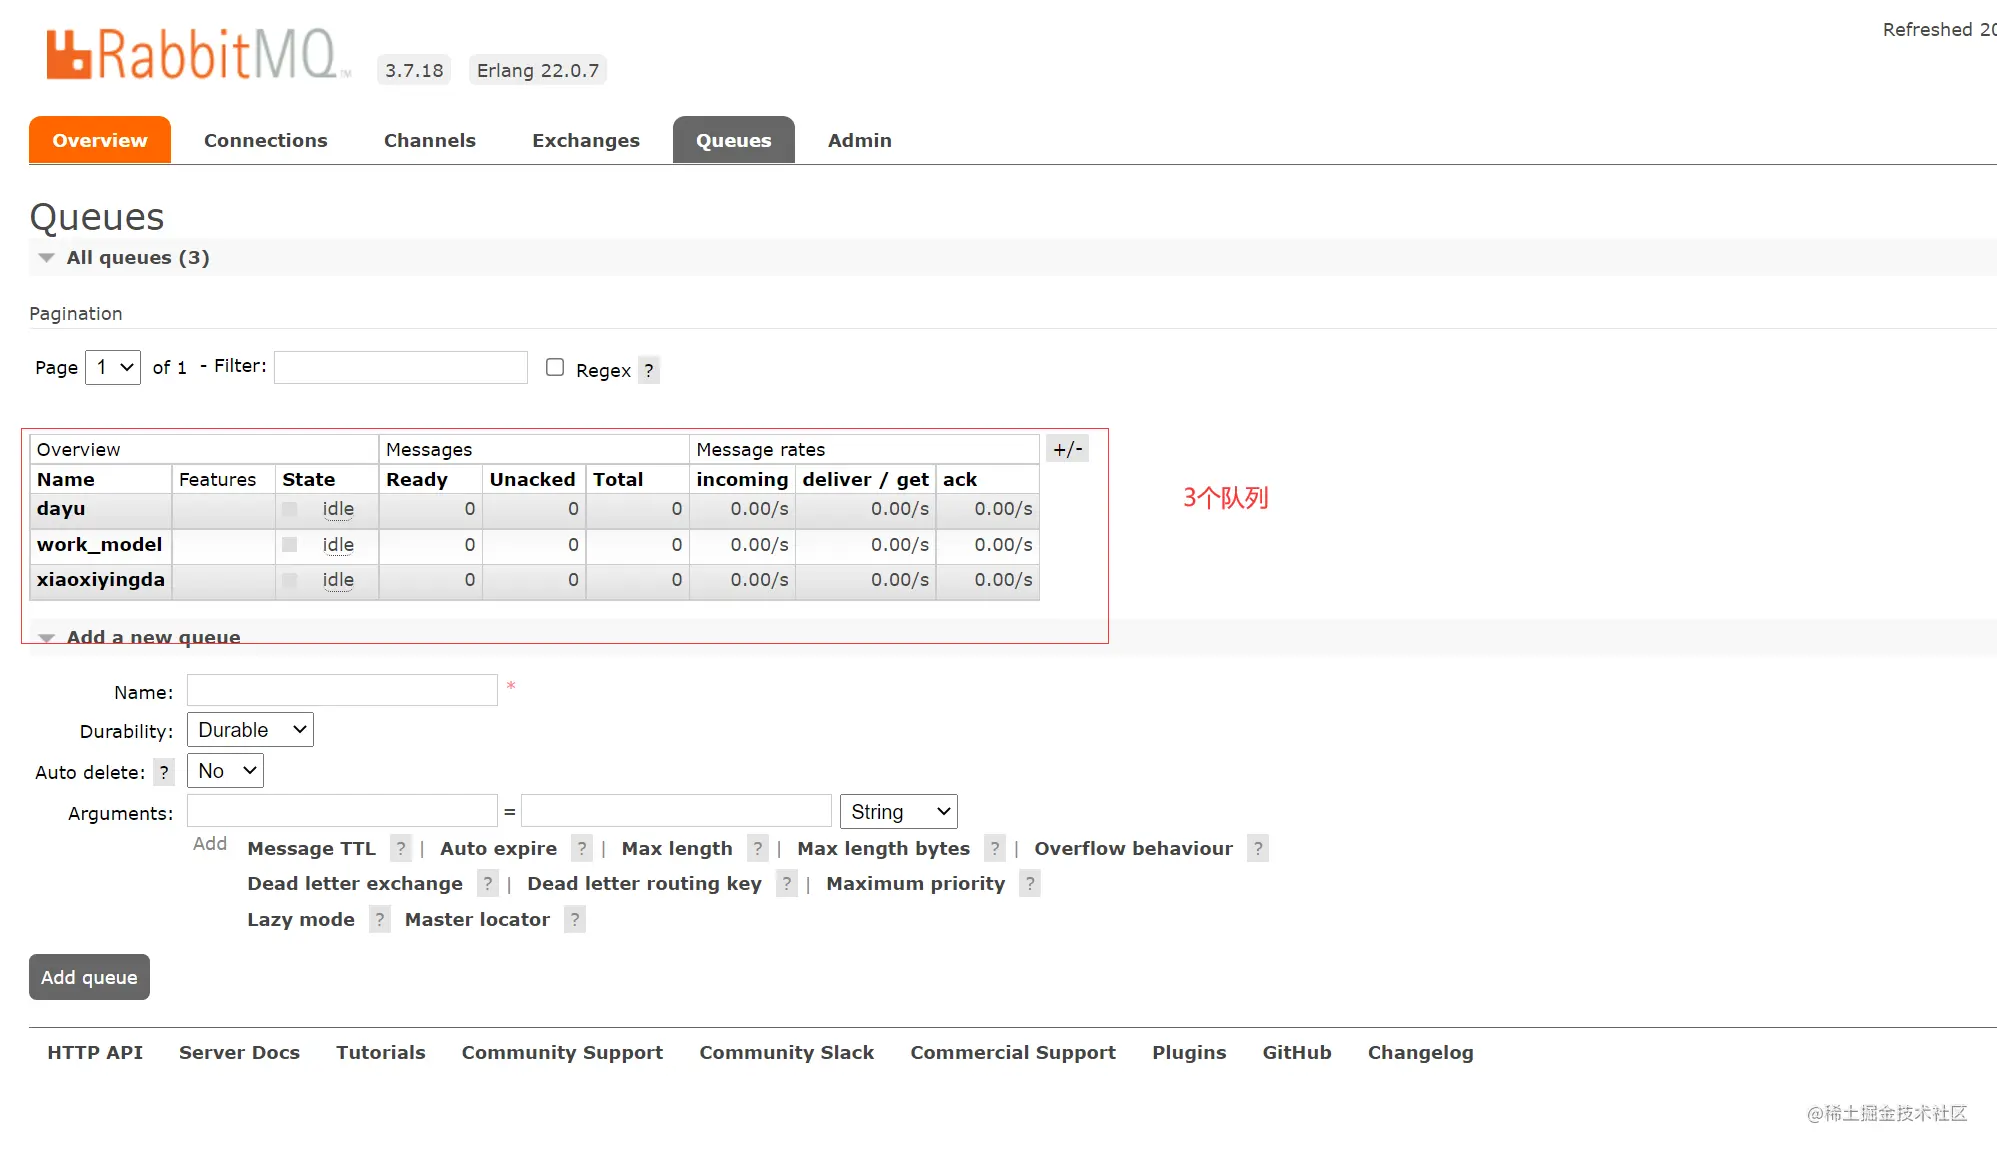Open the dayu queue
The width and height of the screenshot is (1997, 1153).
pos(61,509)
